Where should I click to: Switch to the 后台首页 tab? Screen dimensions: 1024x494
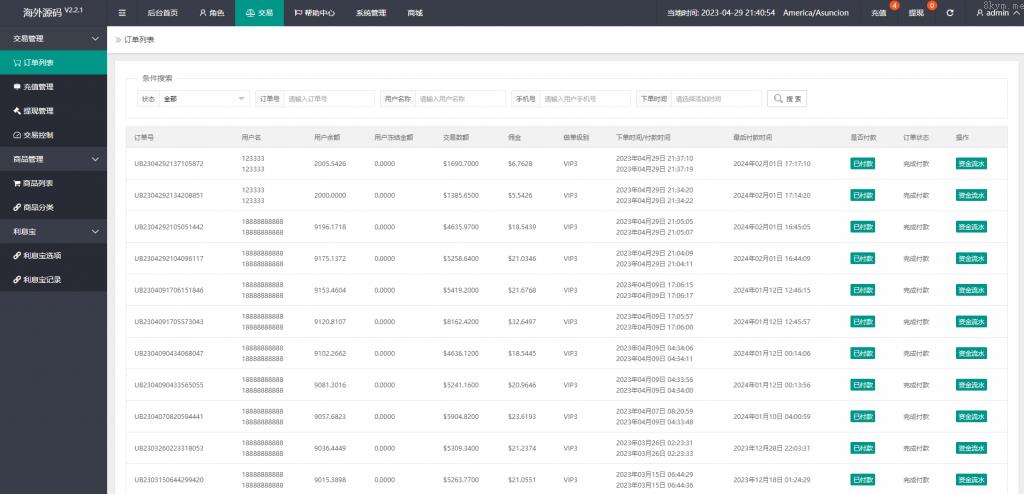(162, 13)
